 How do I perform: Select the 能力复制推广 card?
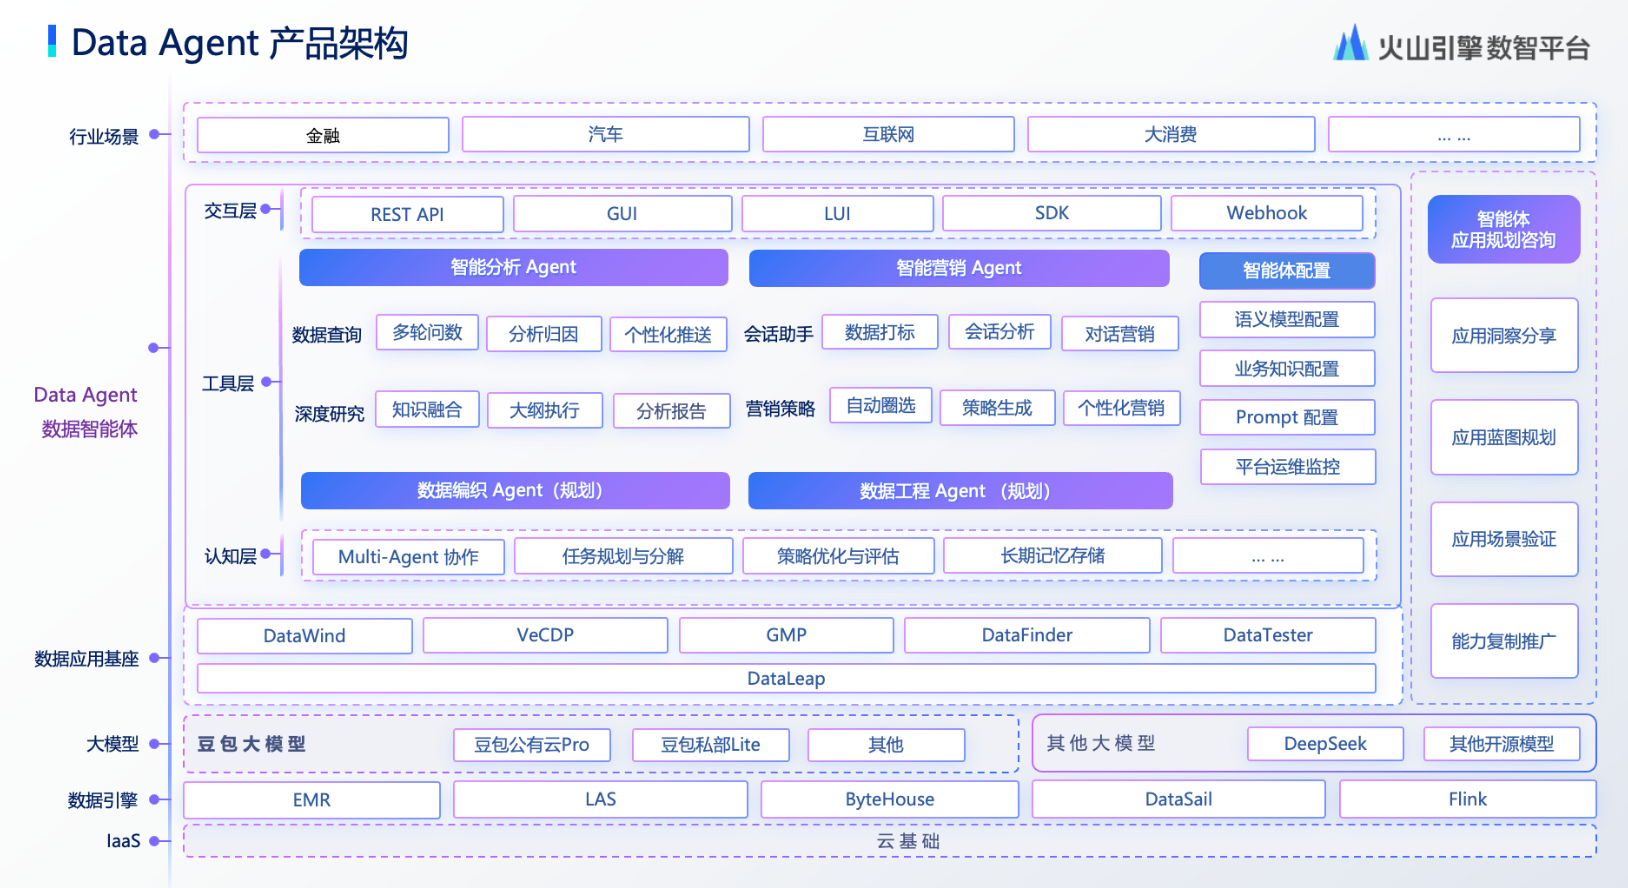[1504, 641]
